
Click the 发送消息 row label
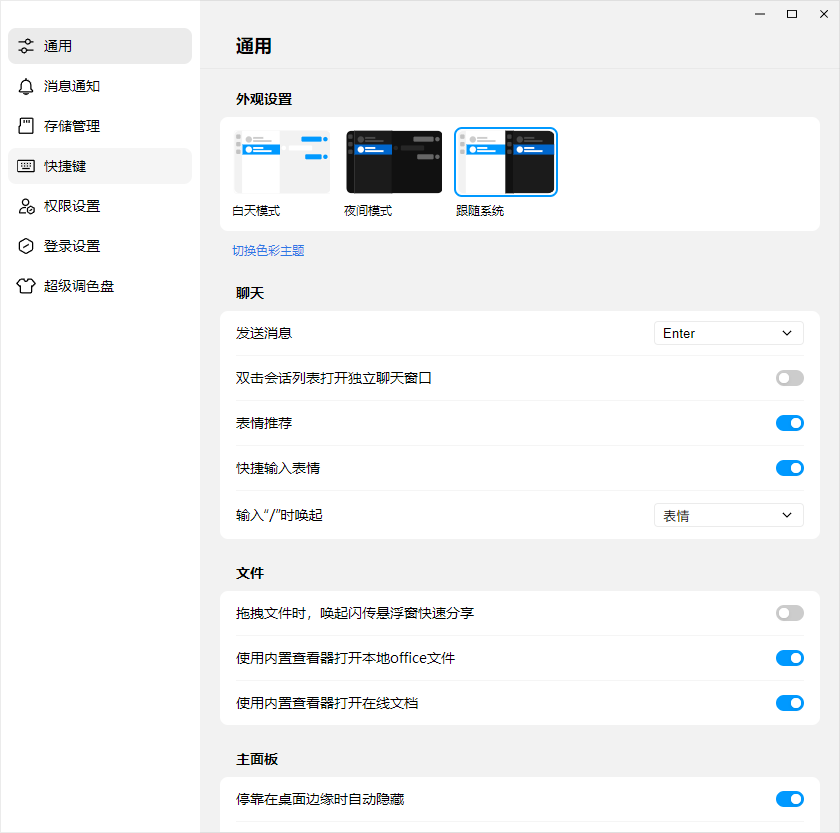click(264, 333)
